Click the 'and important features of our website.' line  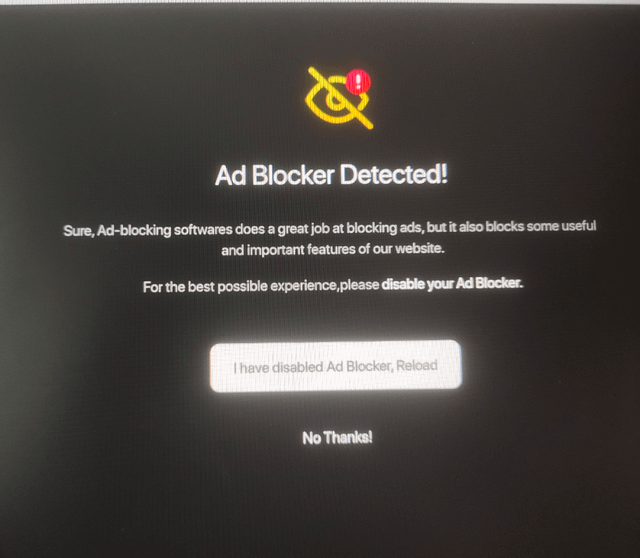[333, 249]
